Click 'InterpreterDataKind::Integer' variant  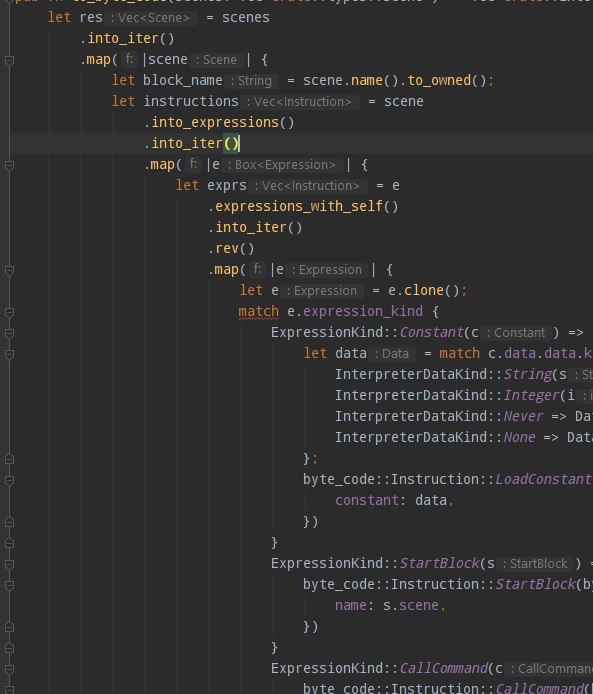448,395
